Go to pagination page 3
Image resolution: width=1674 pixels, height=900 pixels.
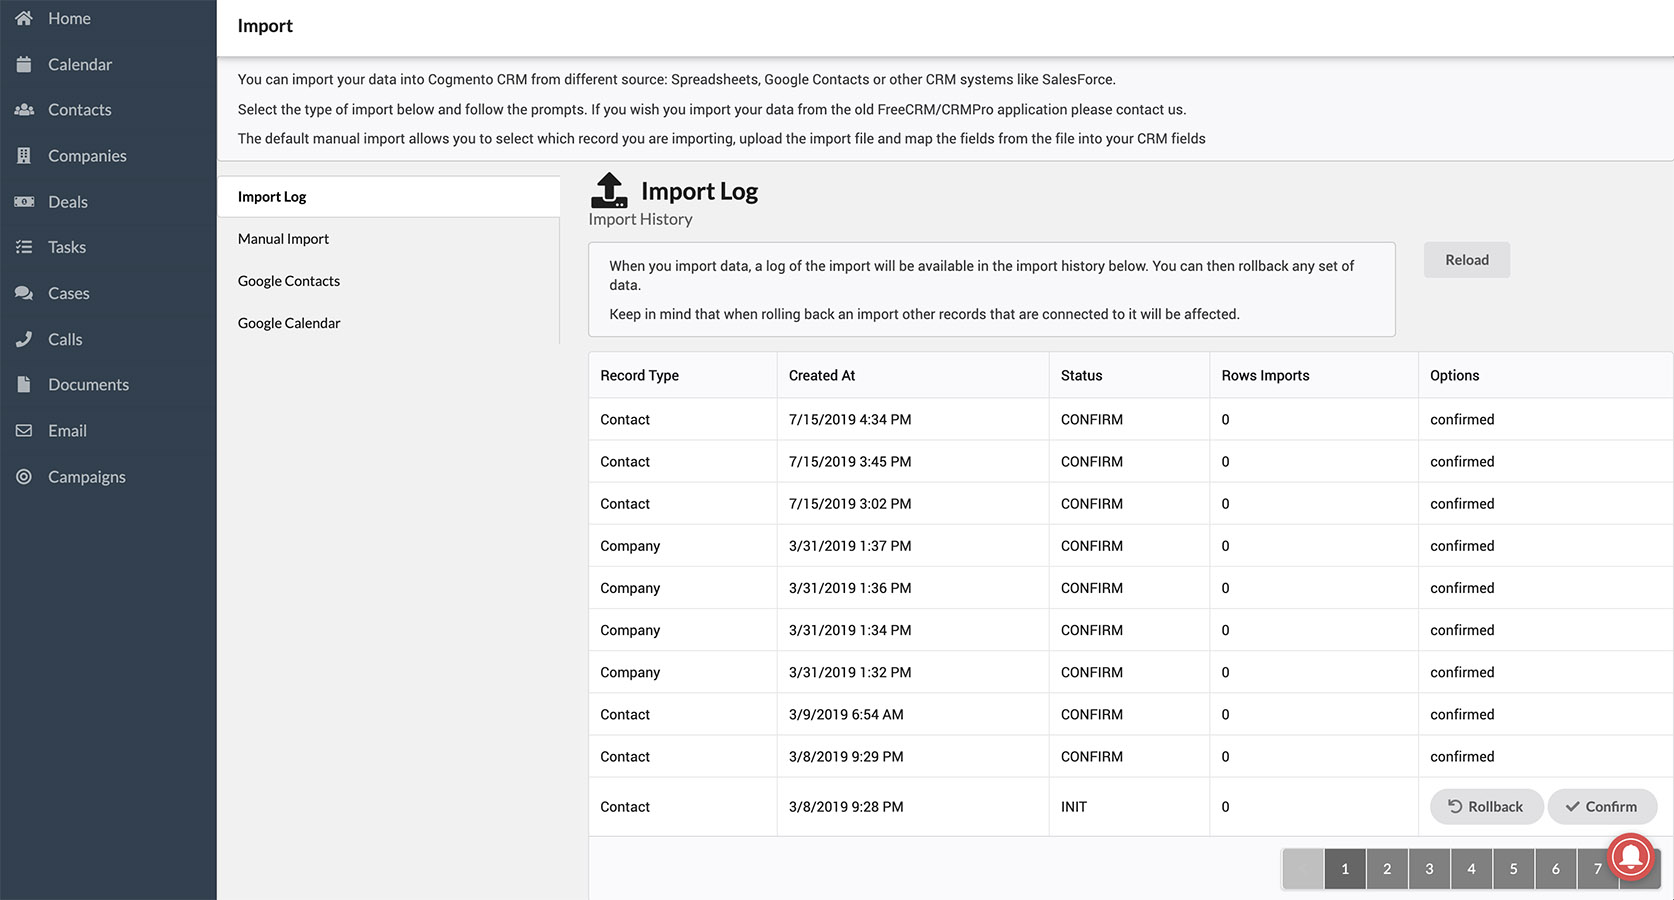[x=1429, y=869]
